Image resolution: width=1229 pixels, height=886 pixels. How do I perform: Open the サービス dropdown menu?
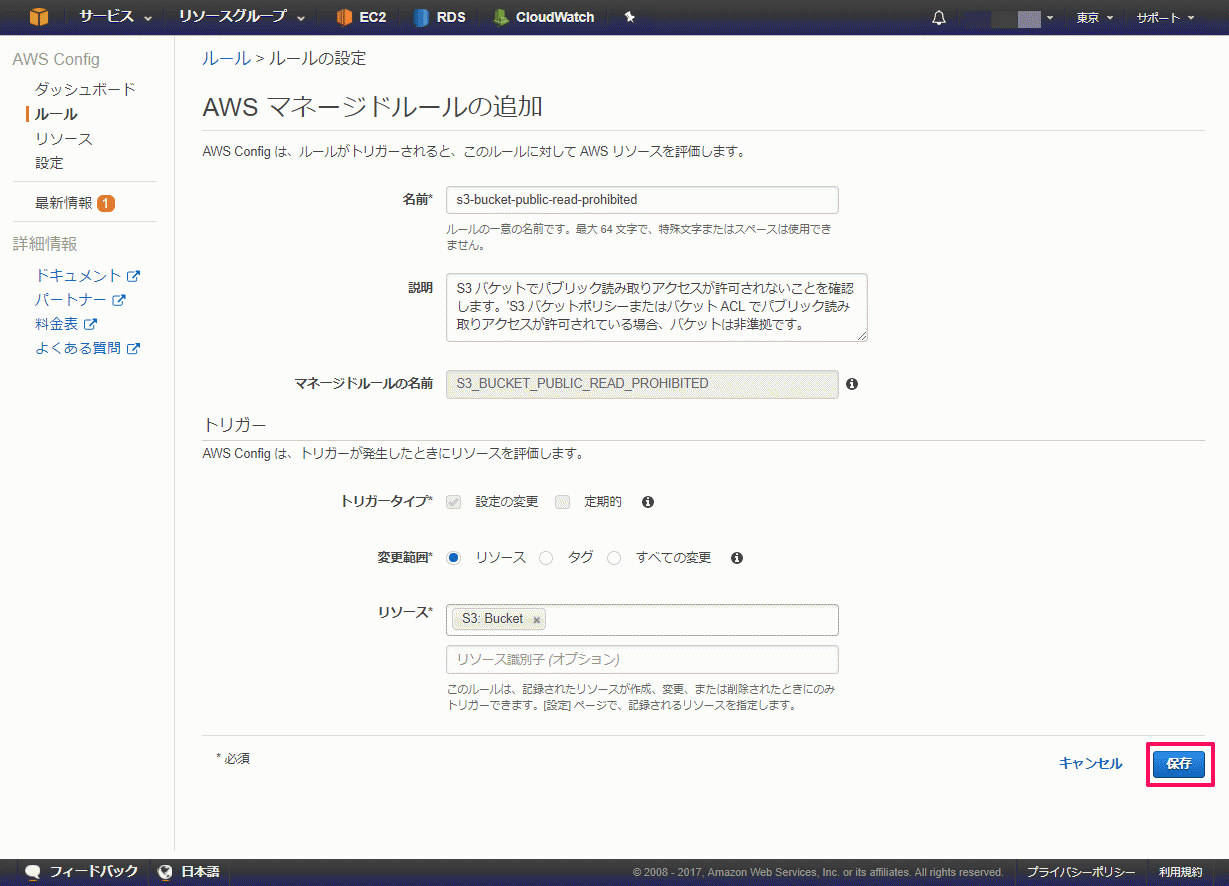pos(116,17)
